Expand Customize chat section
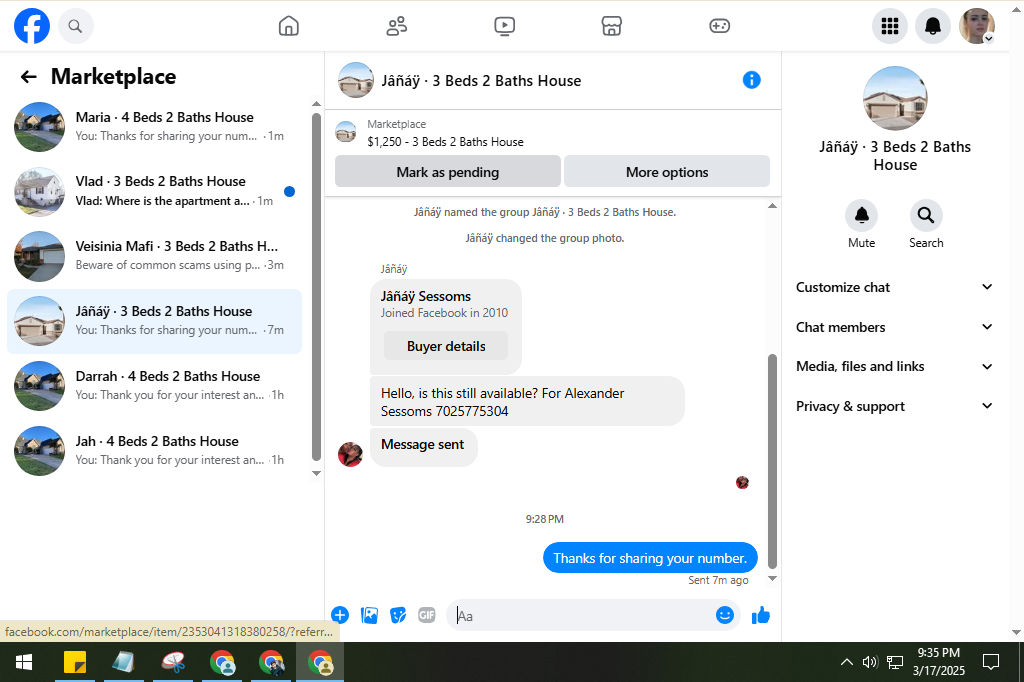This screenshot has width=1024, height=682. tap(894, 287)
